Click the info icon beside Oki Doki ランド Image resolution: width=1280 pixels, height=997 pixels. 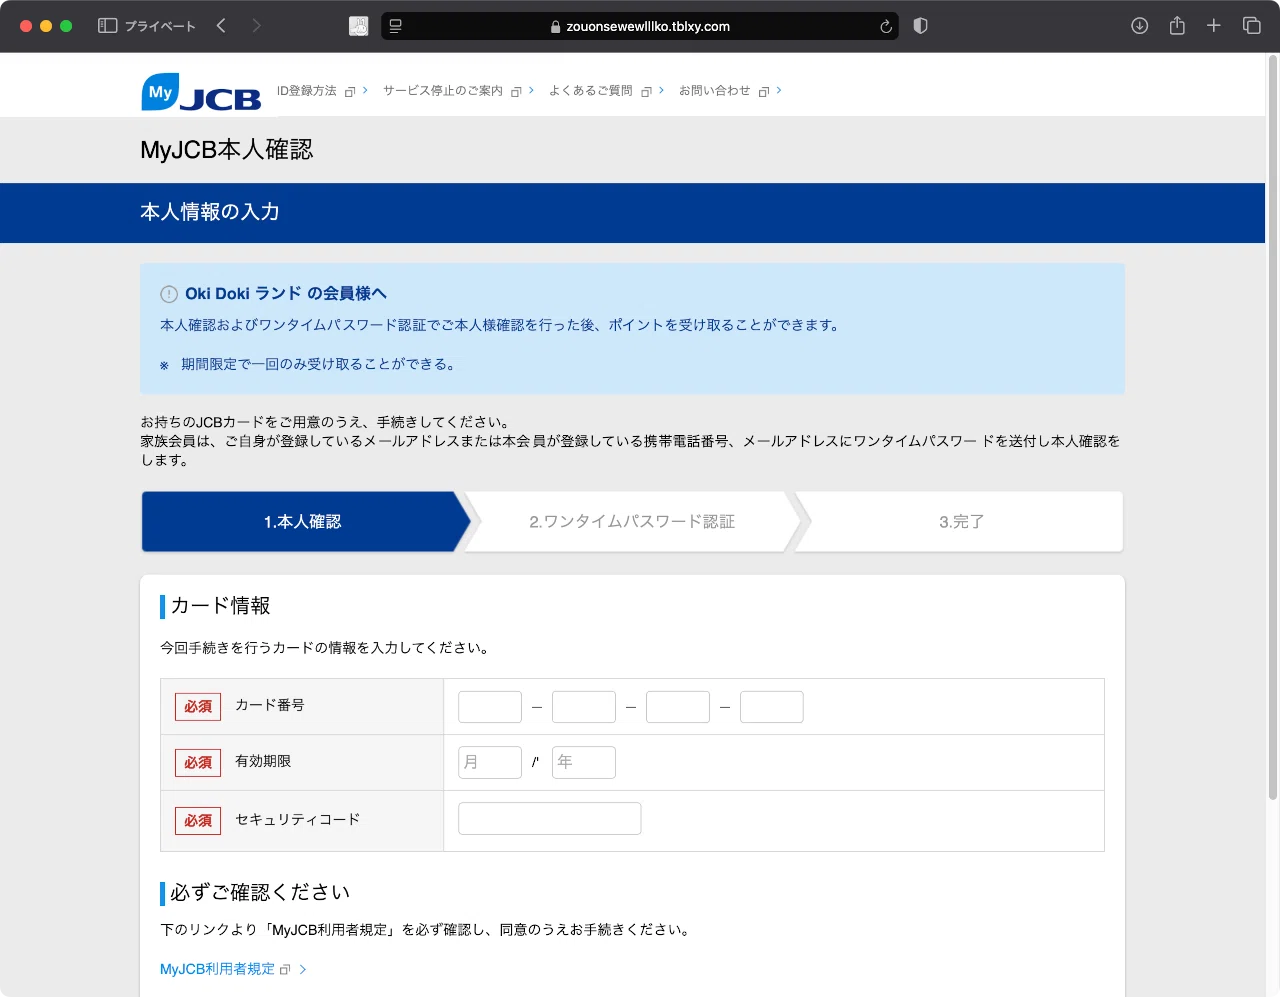point(169,294)
